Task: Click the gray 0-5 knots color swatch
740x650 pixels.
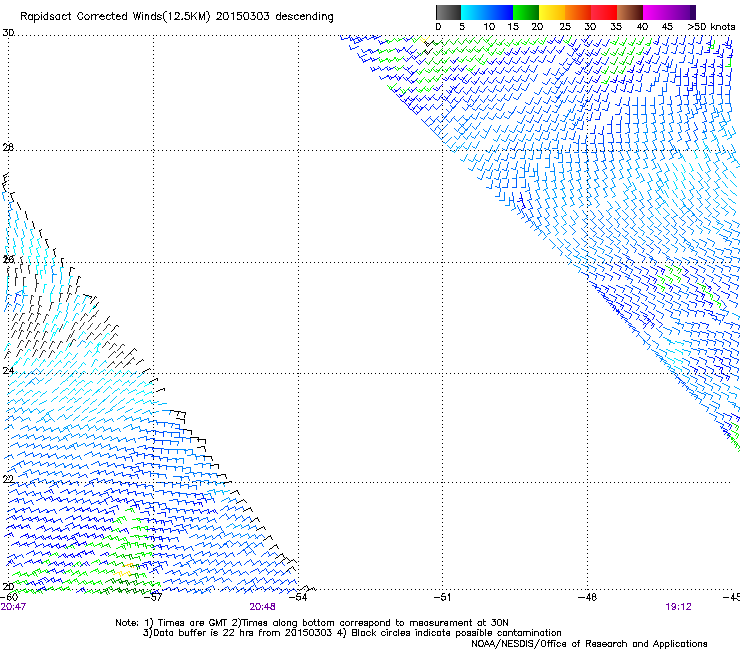Action: coord(448,12)
